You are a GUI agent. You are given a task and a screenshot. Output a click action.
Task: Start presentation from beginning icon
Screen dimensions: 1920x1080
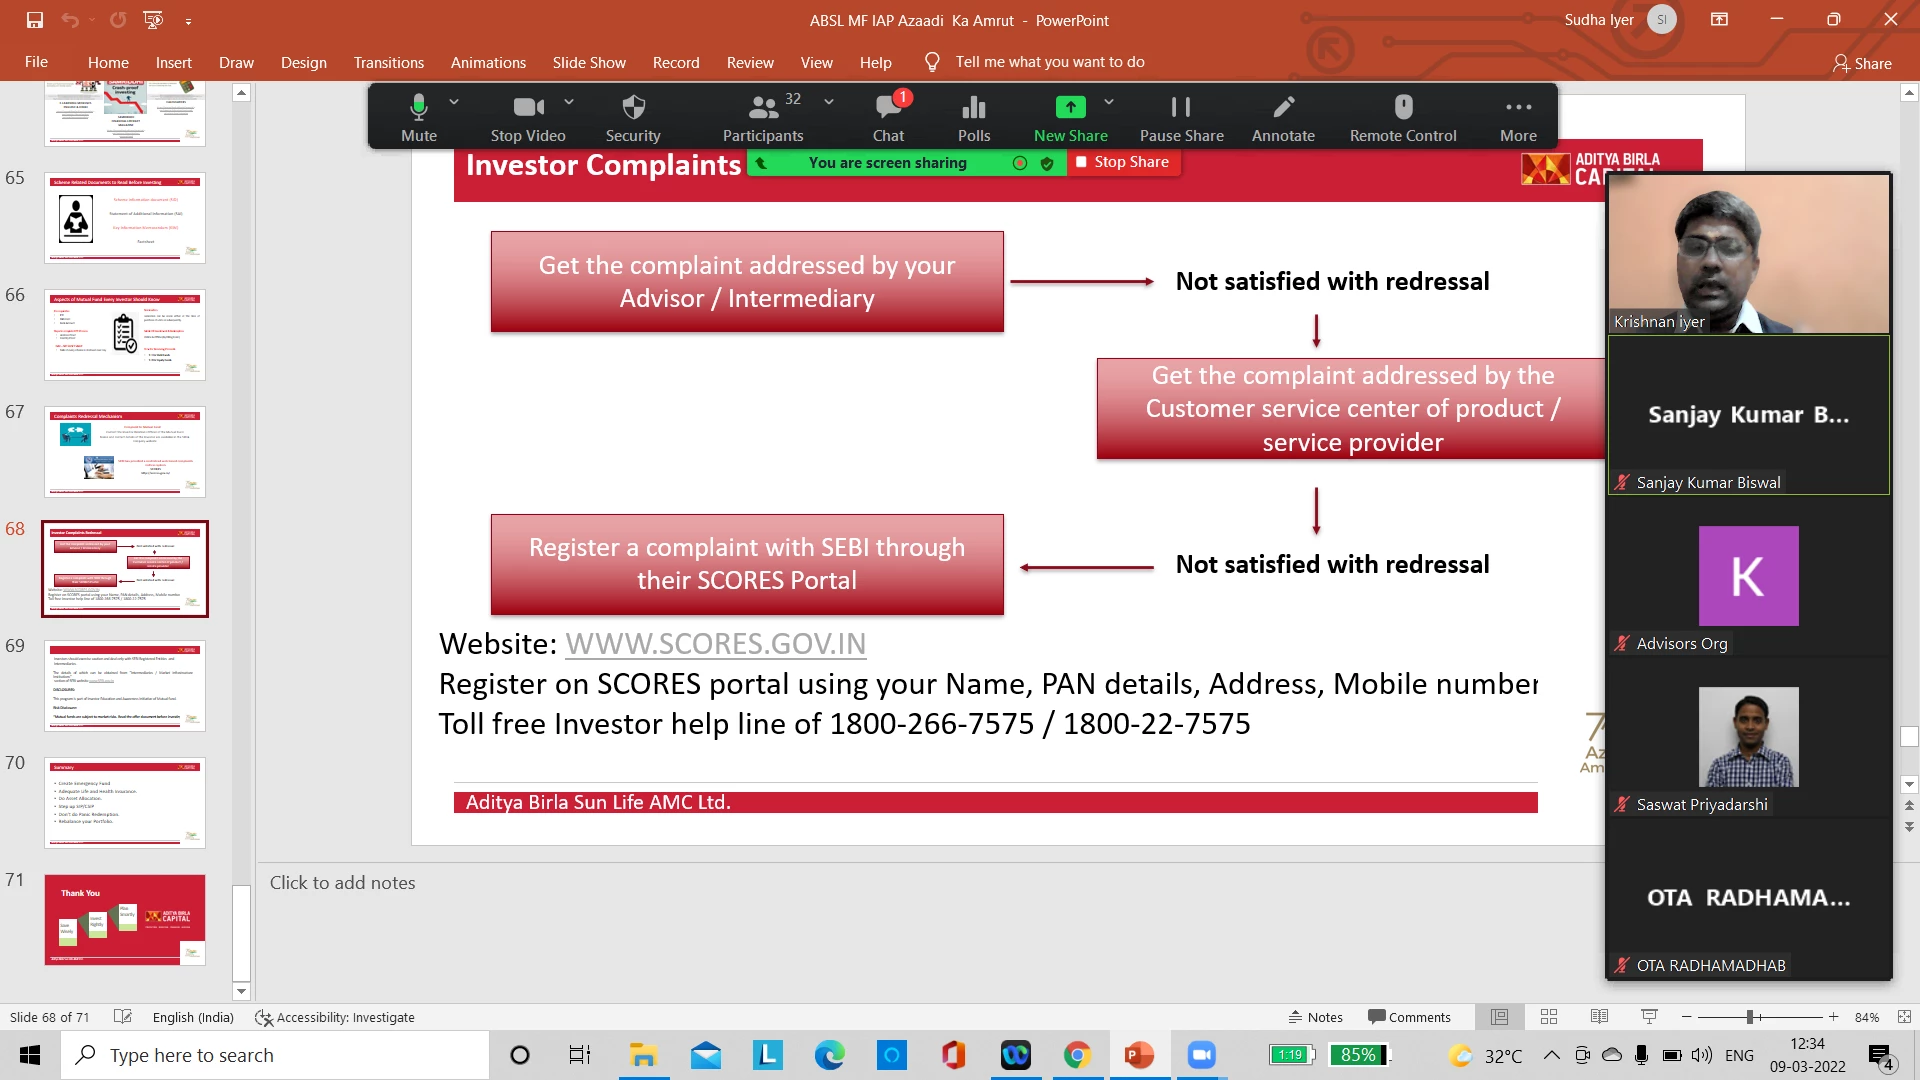(153, 20)
